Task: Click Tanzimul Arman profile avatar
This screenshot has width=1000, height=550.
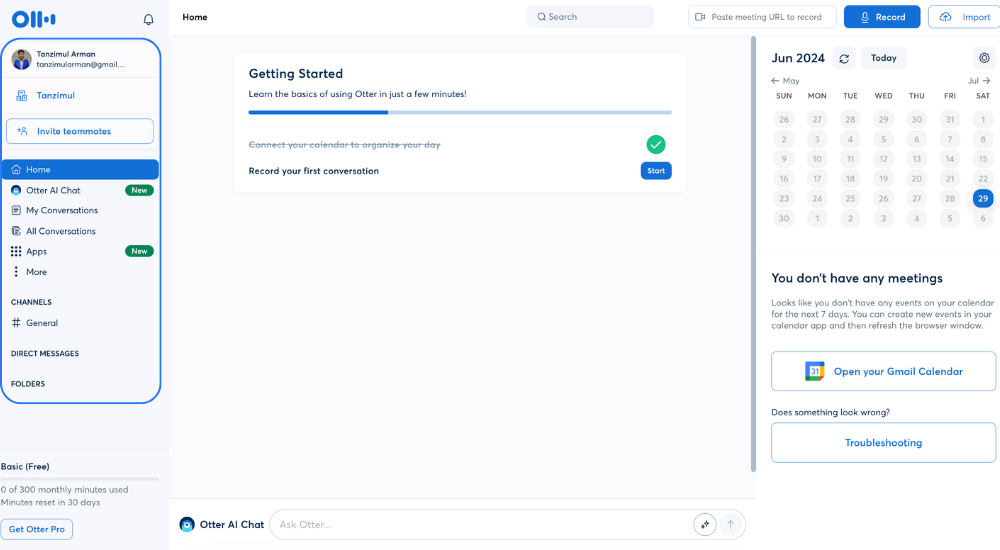Action: click(x=22, y=59)
